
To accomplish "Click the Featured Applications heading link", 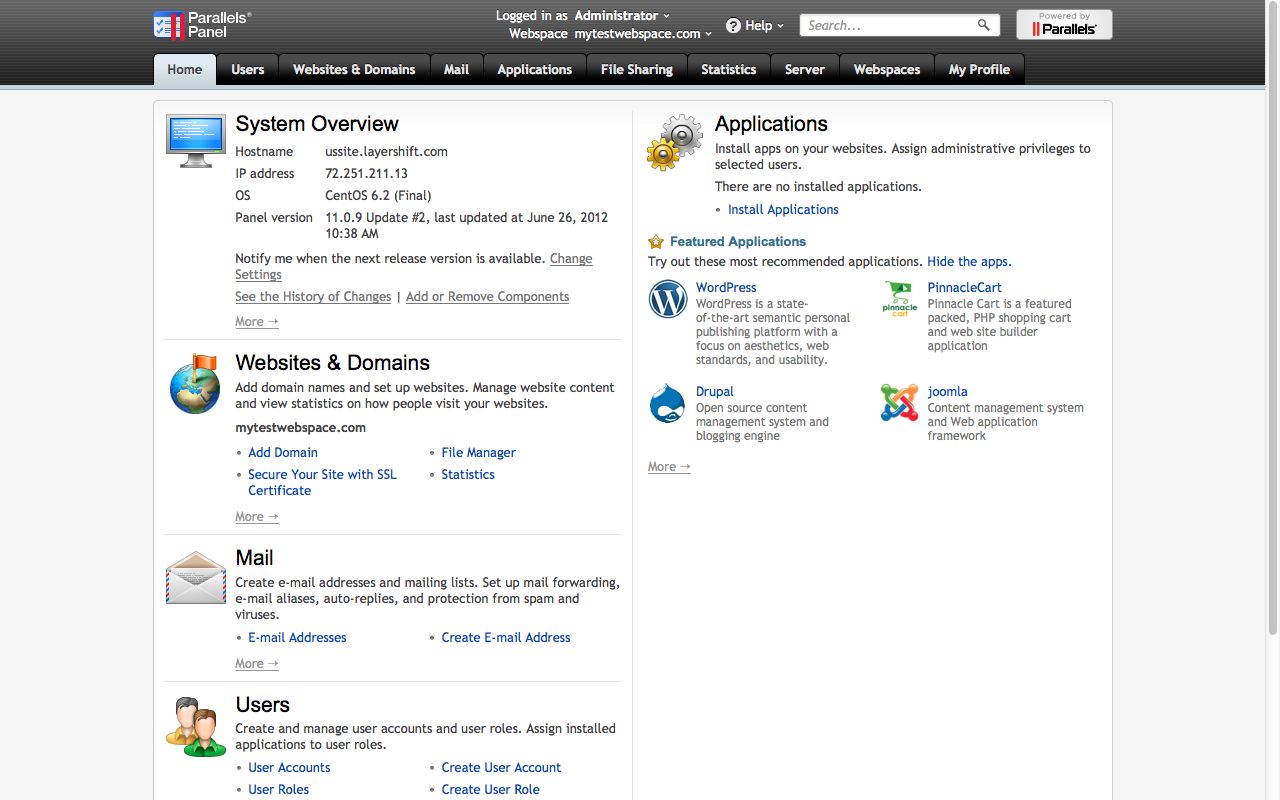I will (738, 242).
